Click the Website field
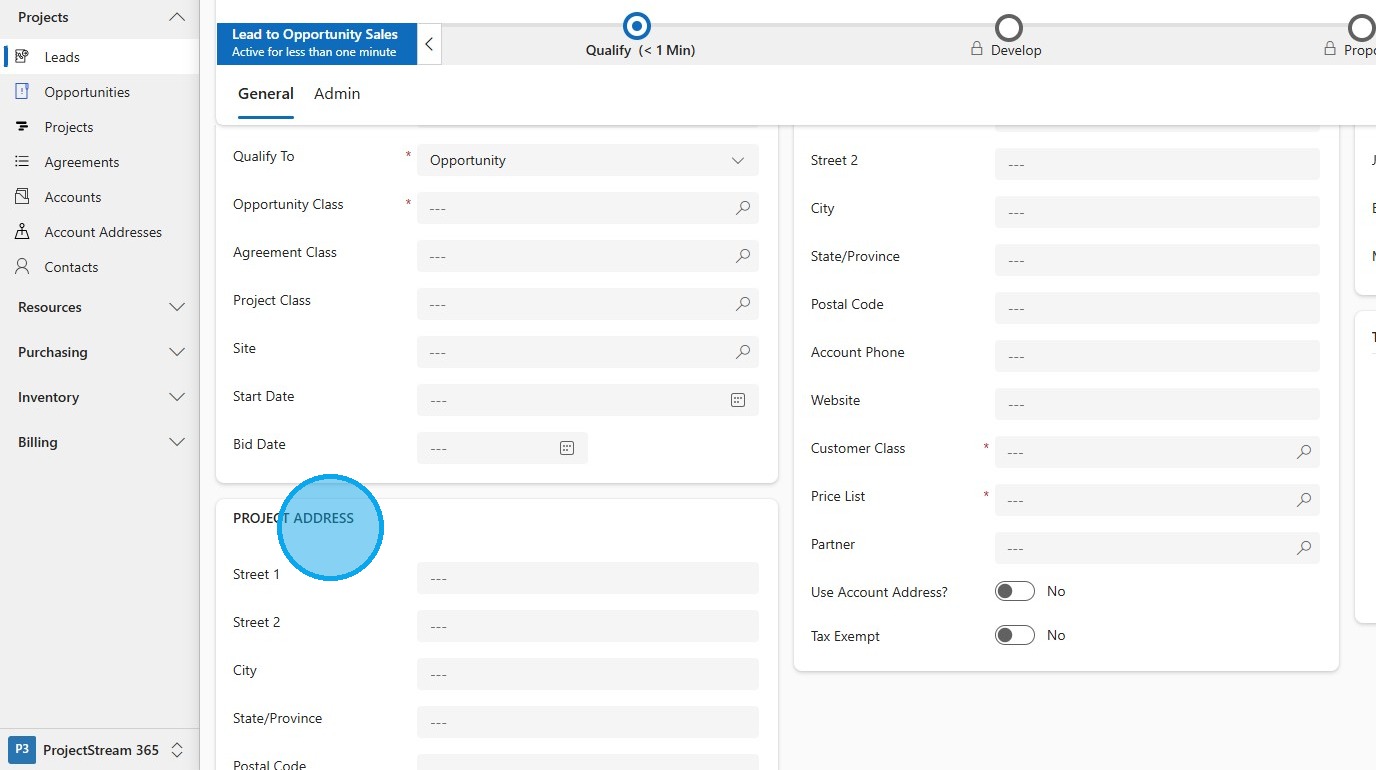The height and width of the screenshot is (770, 1376). pos(1157,404)
